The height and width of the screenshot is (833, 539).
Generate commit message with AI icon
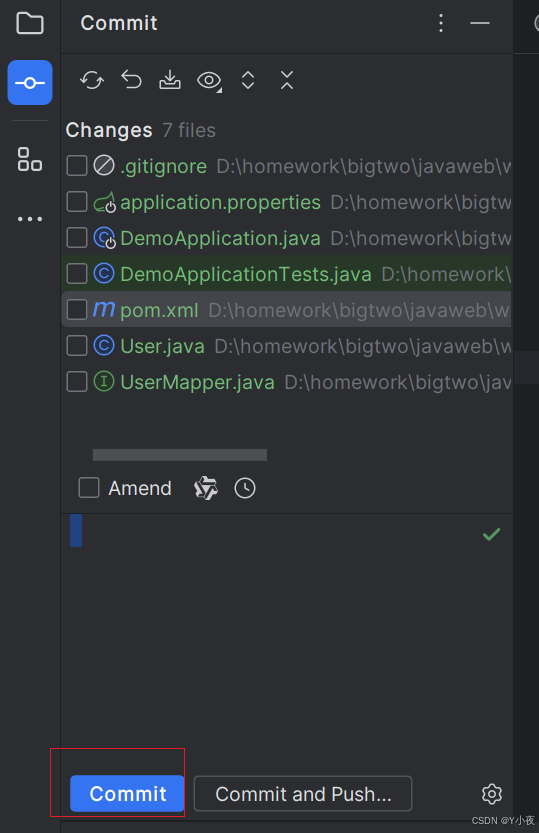click(206, 488)
